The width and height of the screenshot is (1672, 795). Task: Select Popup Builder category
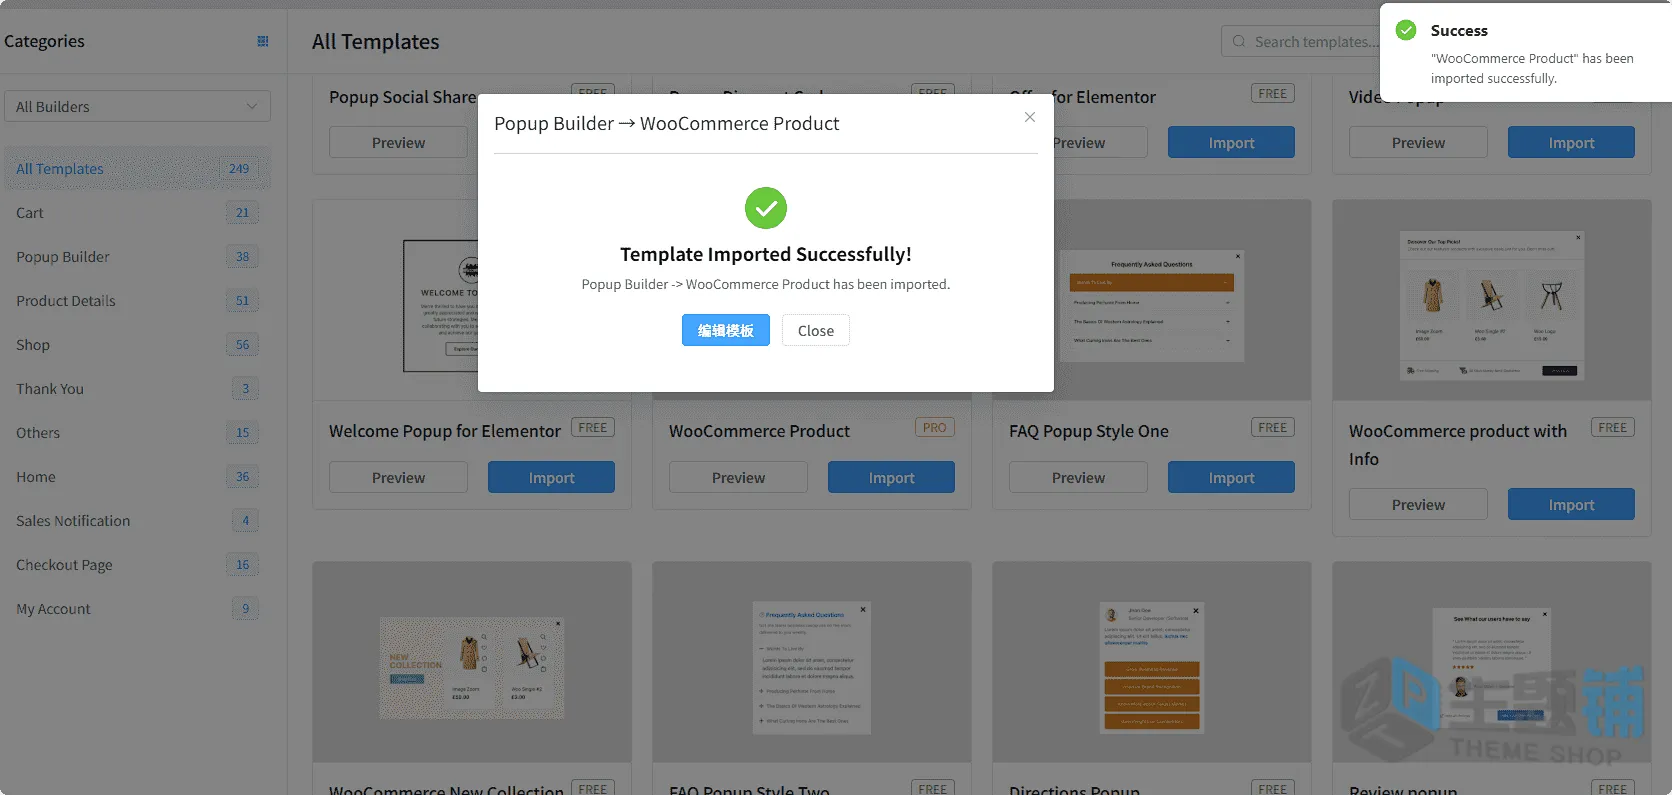point(137,256)
